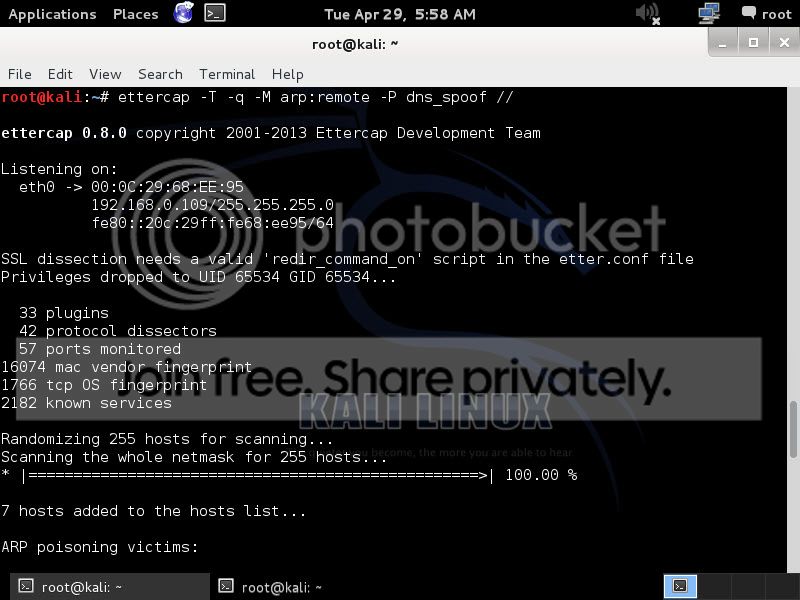
Task: Click the 100.00 % scan progress text
Action: (x=541, y=475)
